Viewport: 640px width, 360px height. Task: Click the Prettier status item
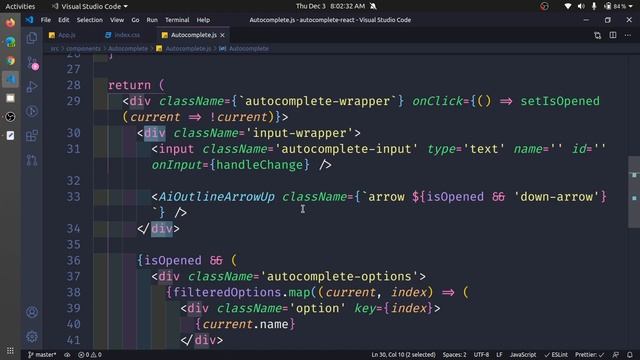(589, 355)
